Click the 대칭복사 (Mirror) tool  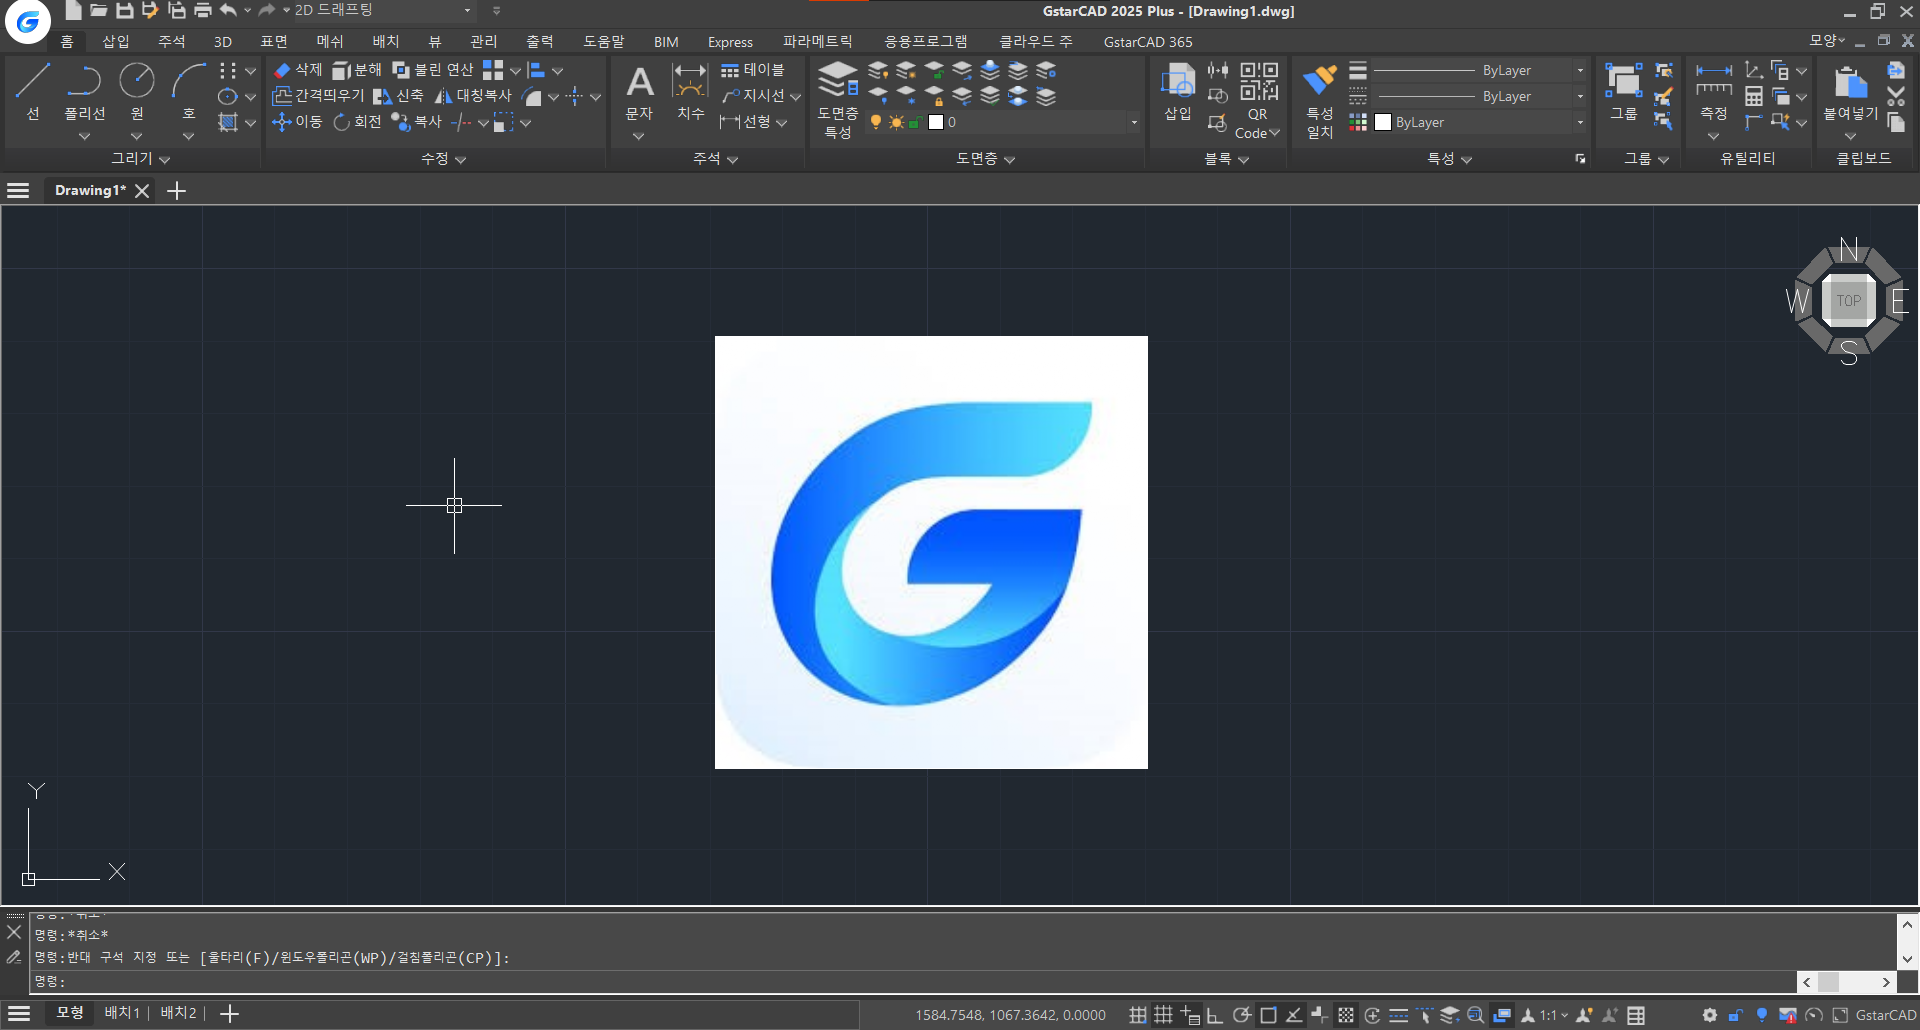pyautogui.click(x=473, y=96)
